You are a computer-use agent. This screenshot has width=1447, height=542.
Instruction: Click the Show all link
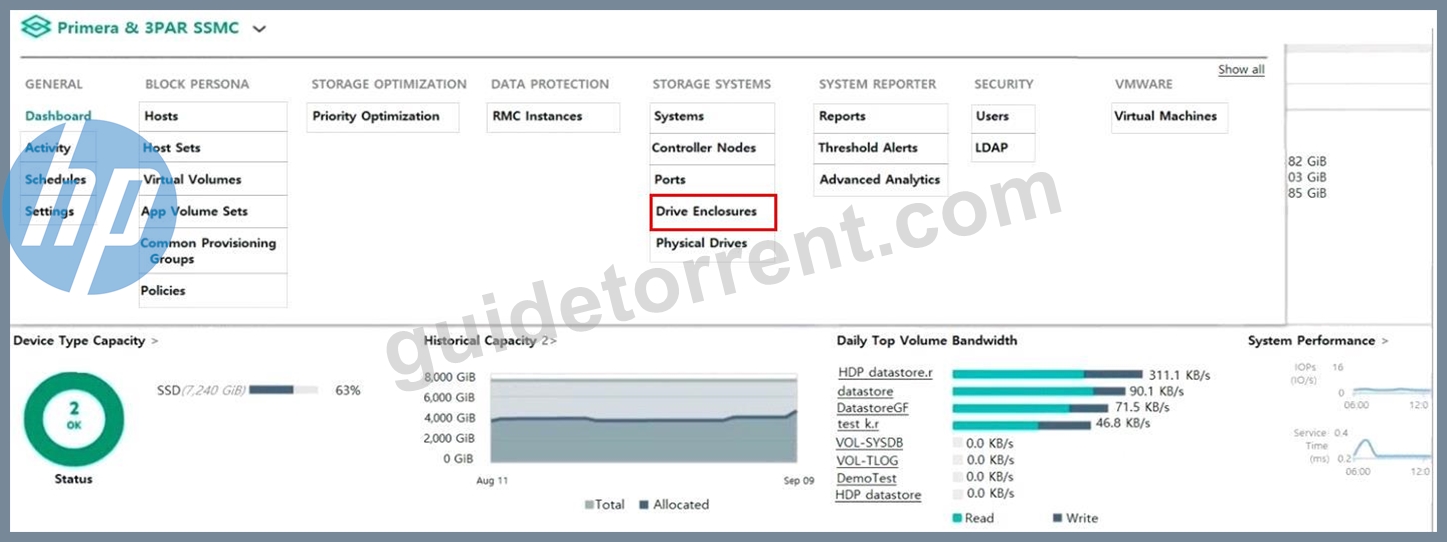(1241, 70)
